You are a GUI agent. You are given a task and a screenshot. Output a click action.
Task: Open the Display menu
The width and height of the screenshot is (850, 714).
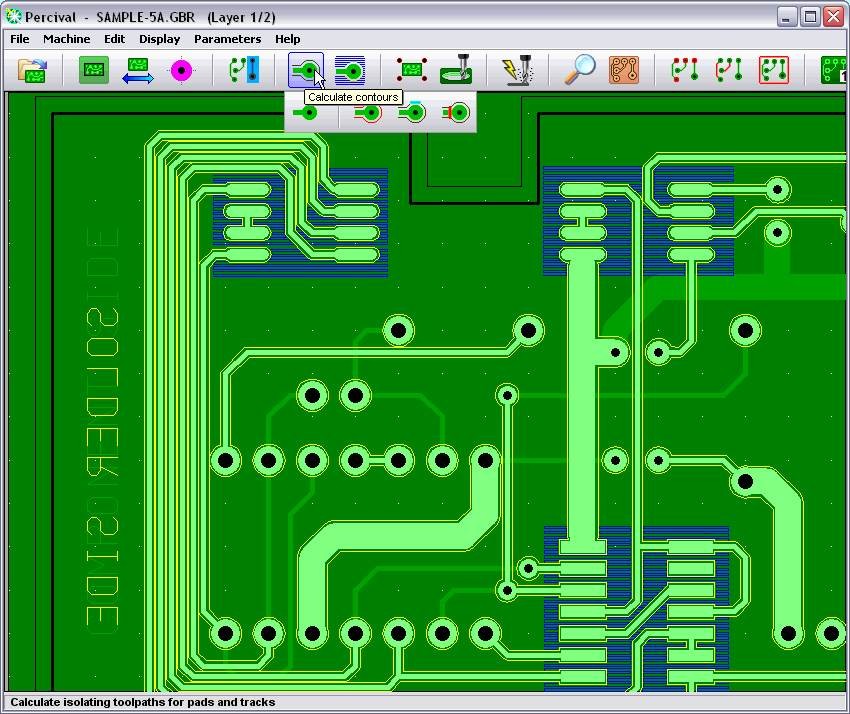159,39
